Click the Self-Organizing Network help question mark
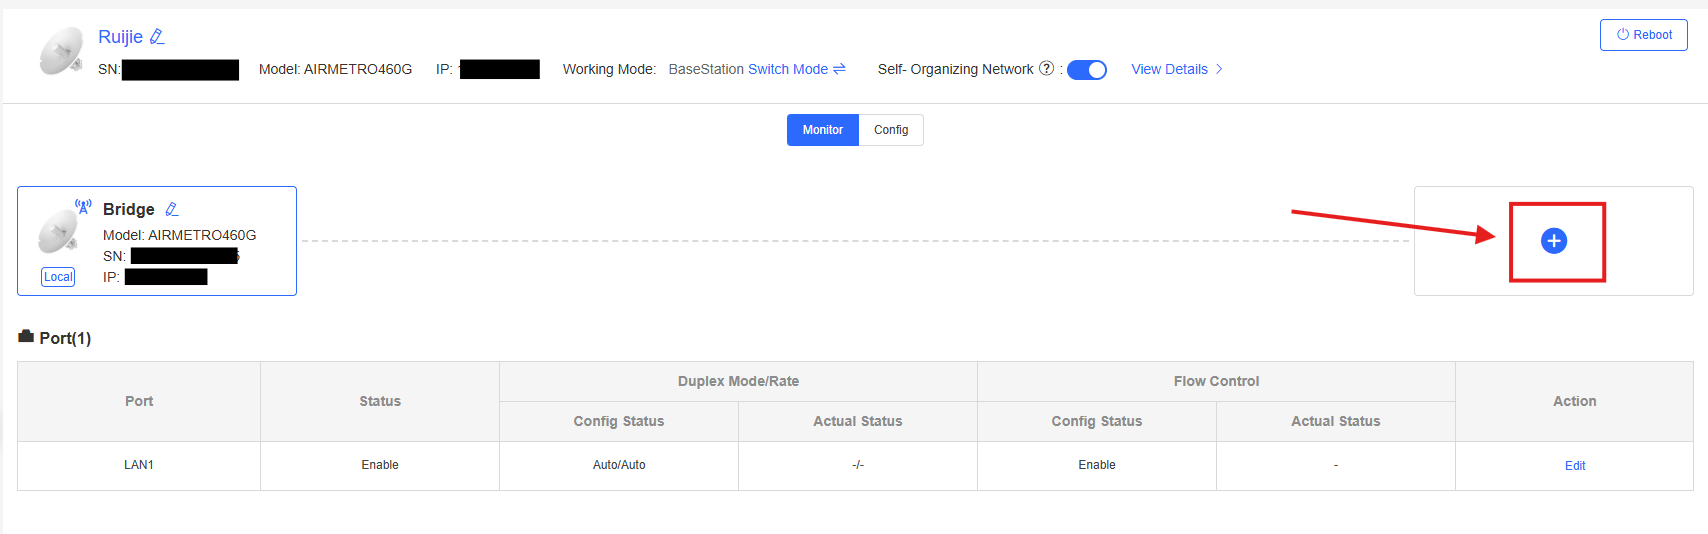The height and width of the screenshot is (534, 1708). pos(1046,69)
